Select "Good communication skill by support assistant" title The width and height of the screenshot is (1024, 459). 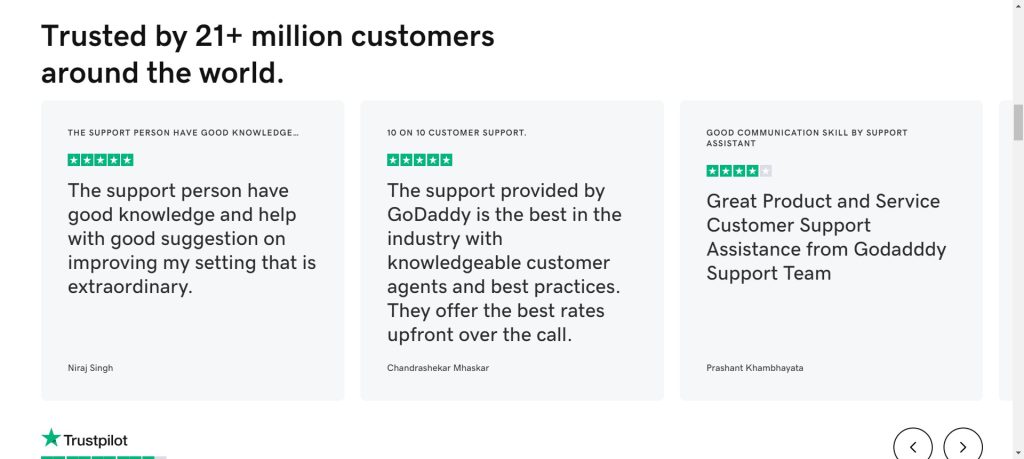806,137
